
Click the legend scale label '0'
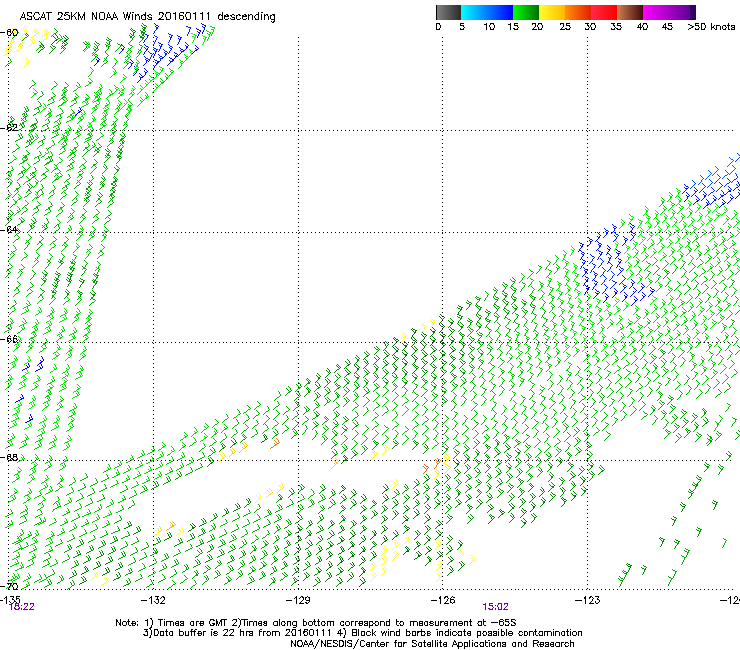pos(438,27)
